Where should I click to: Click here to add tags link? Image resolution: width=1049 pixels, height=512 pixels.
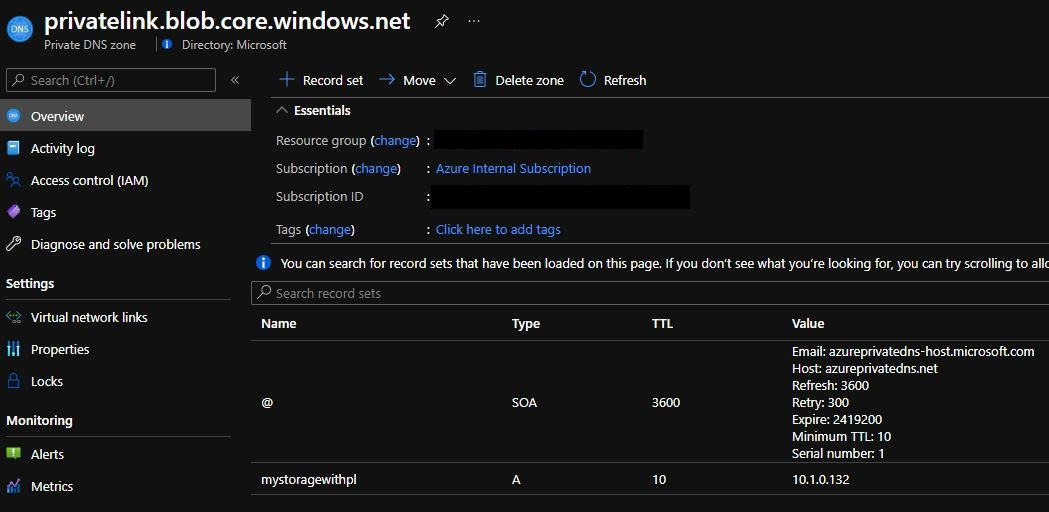[498, 230]
